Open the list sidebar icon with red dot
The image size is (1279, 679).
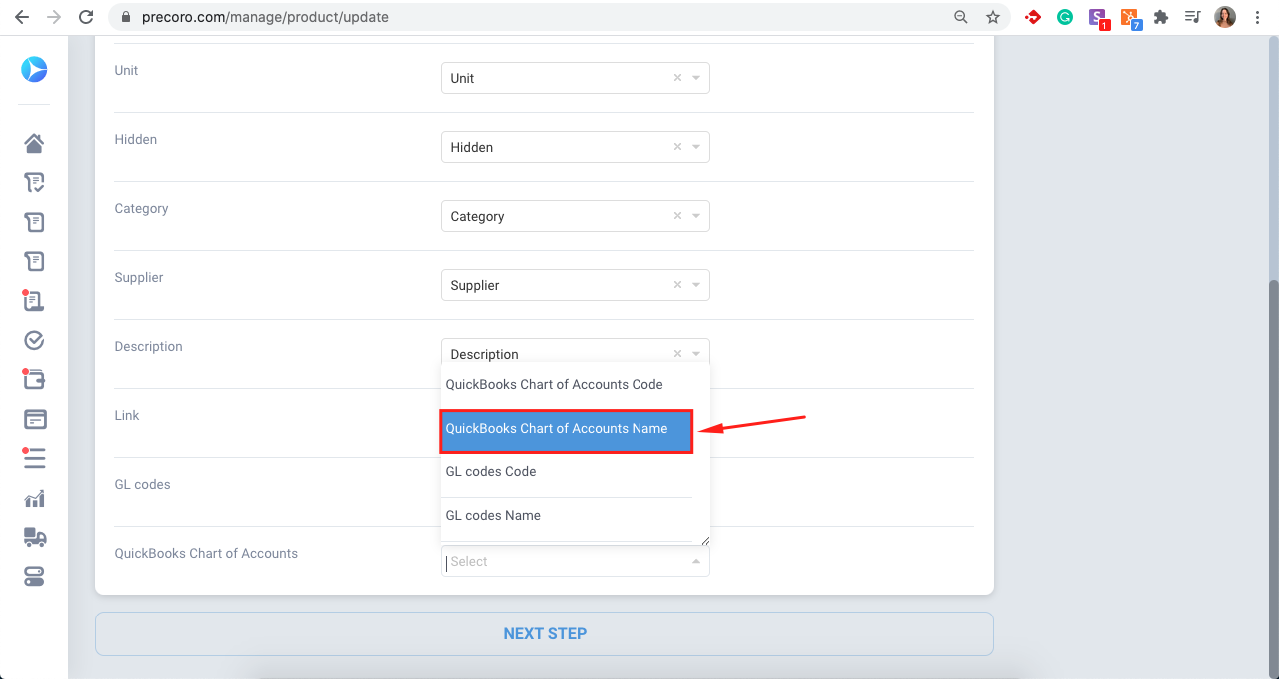34,458
